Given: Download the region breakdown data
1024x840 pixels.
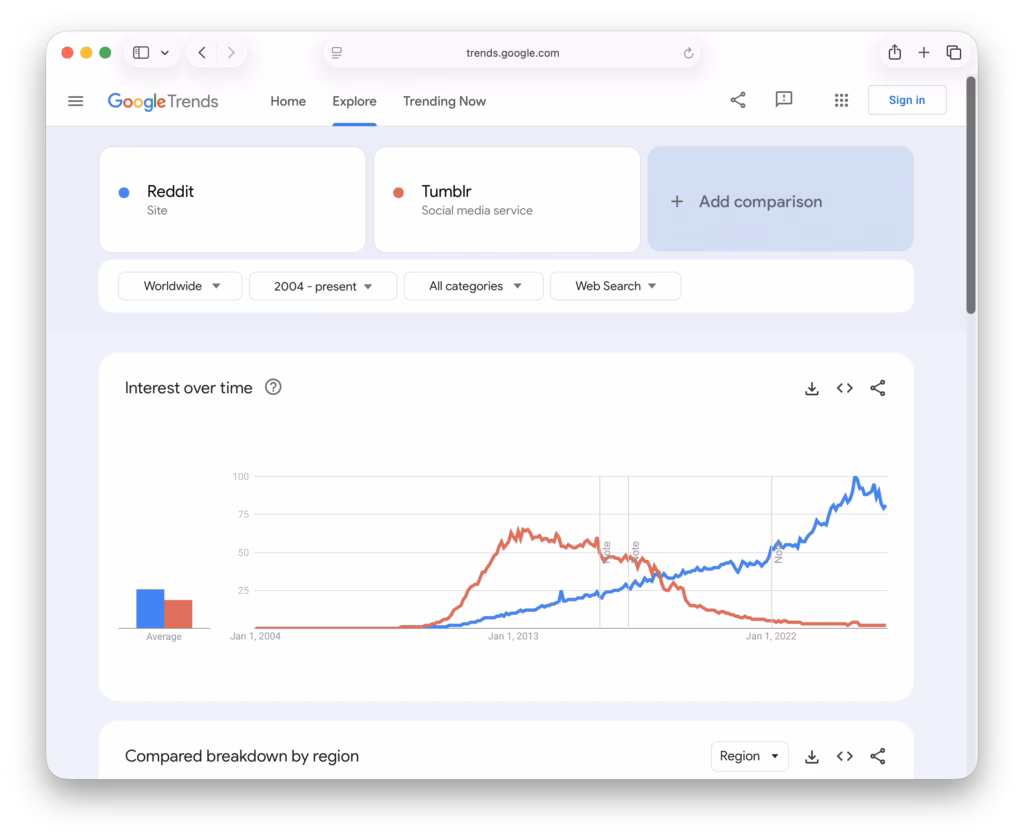Looking at the screenshot, I should pos(812,756).
